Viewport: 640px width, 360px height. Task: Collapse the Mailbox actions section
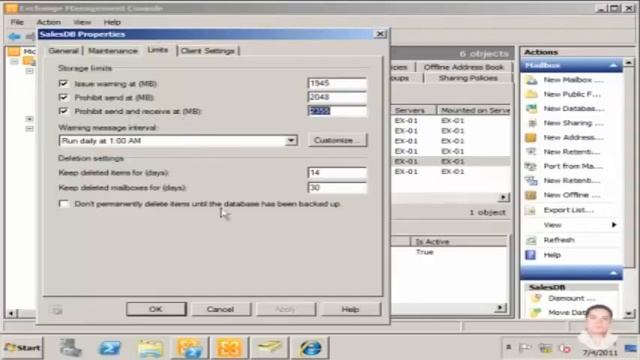coord(613,65)
